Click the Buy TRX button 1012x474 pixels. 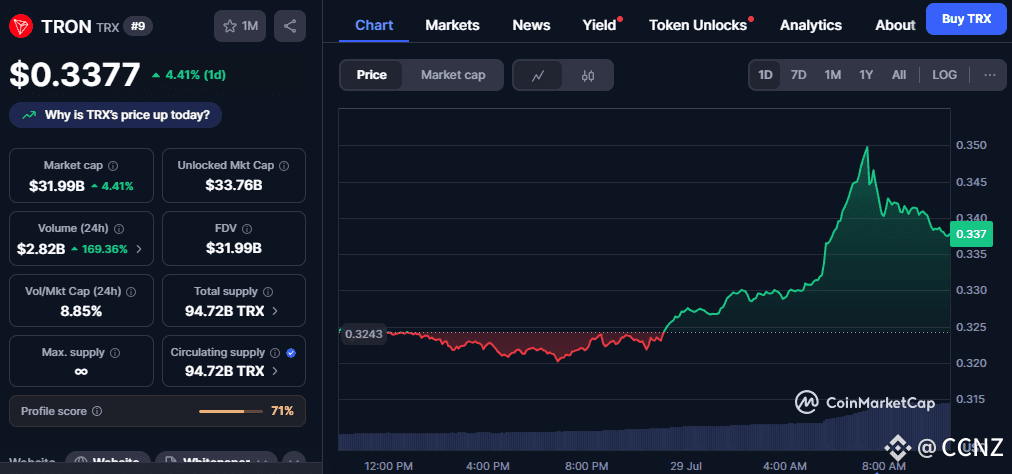(966, 19)
